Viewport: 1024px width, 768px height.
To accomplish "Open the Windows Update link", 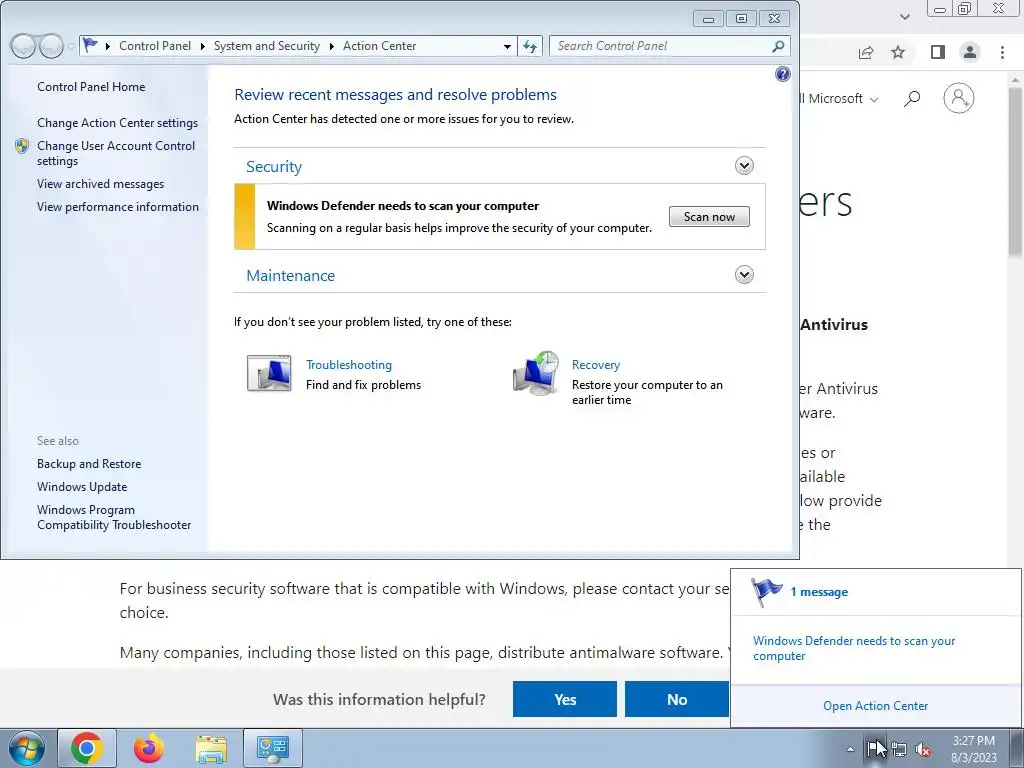I will [x=82, y=487].
